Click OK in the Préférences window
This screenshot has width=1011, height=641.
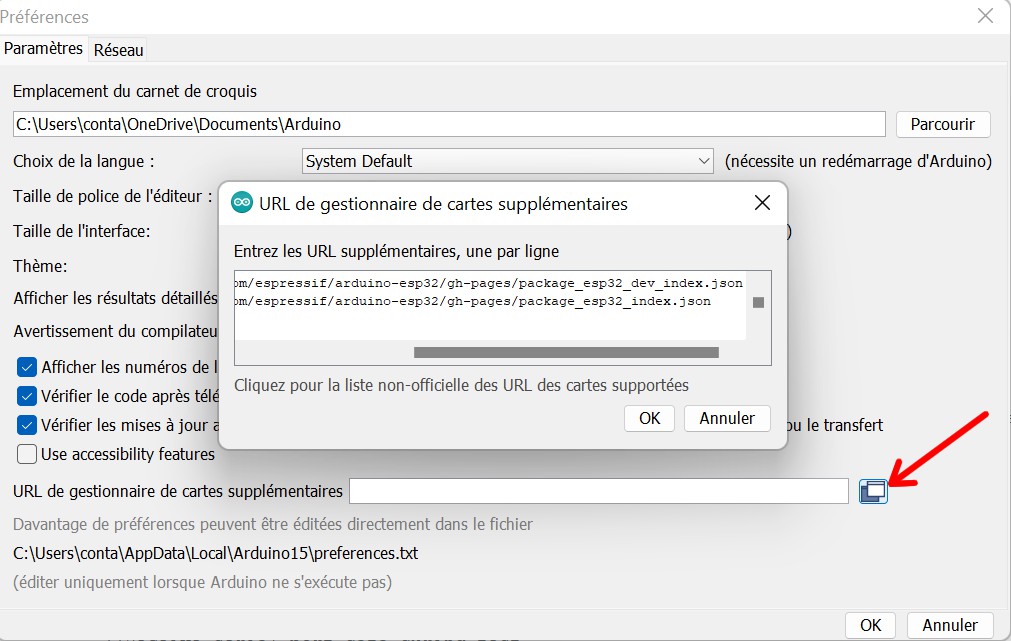tap(870, 625)
